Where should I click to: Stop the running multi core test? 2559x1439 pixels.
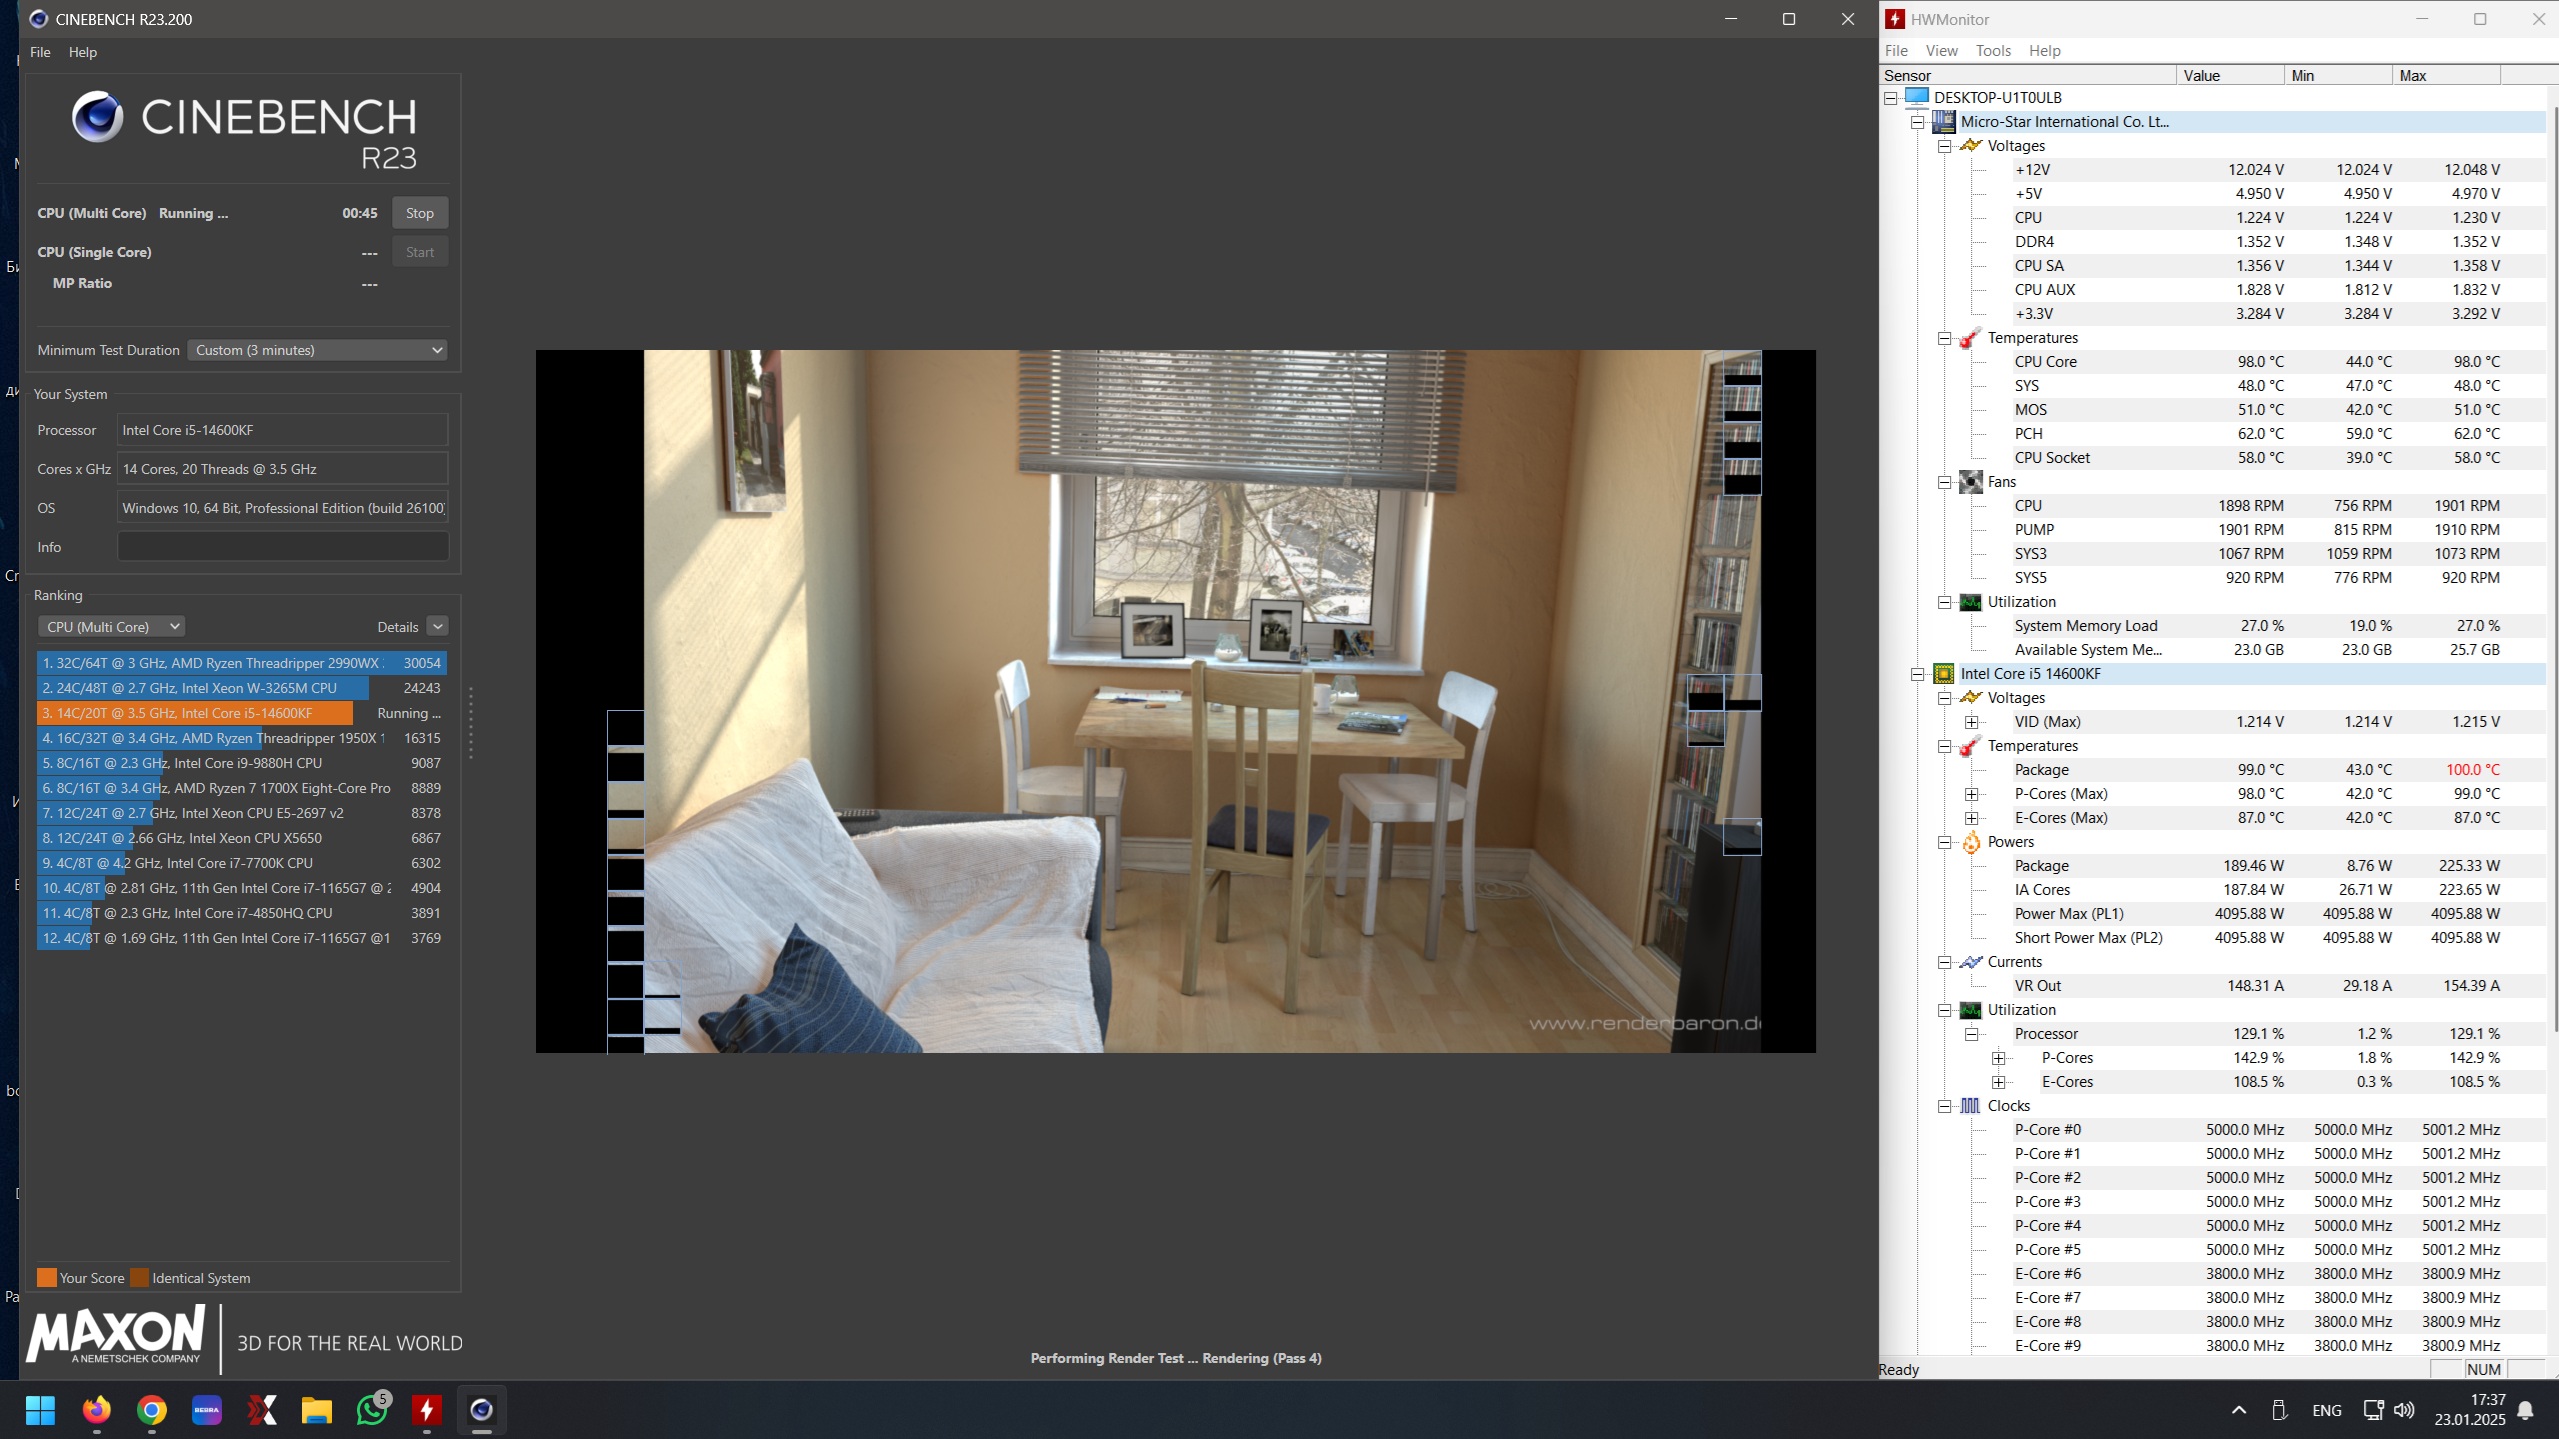click(x=420, y=213)
